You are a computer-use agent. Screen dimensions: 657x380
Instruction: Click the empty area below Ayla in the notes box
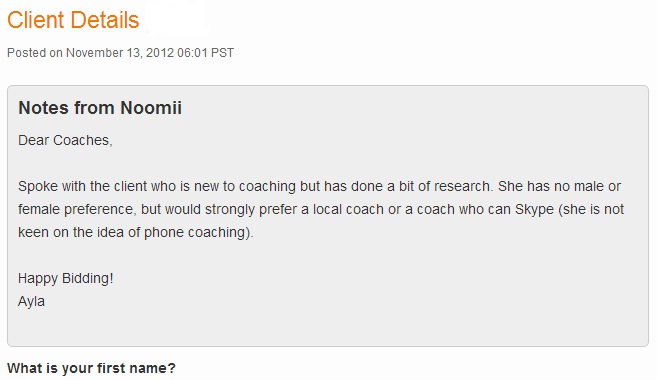click(328, 328)
